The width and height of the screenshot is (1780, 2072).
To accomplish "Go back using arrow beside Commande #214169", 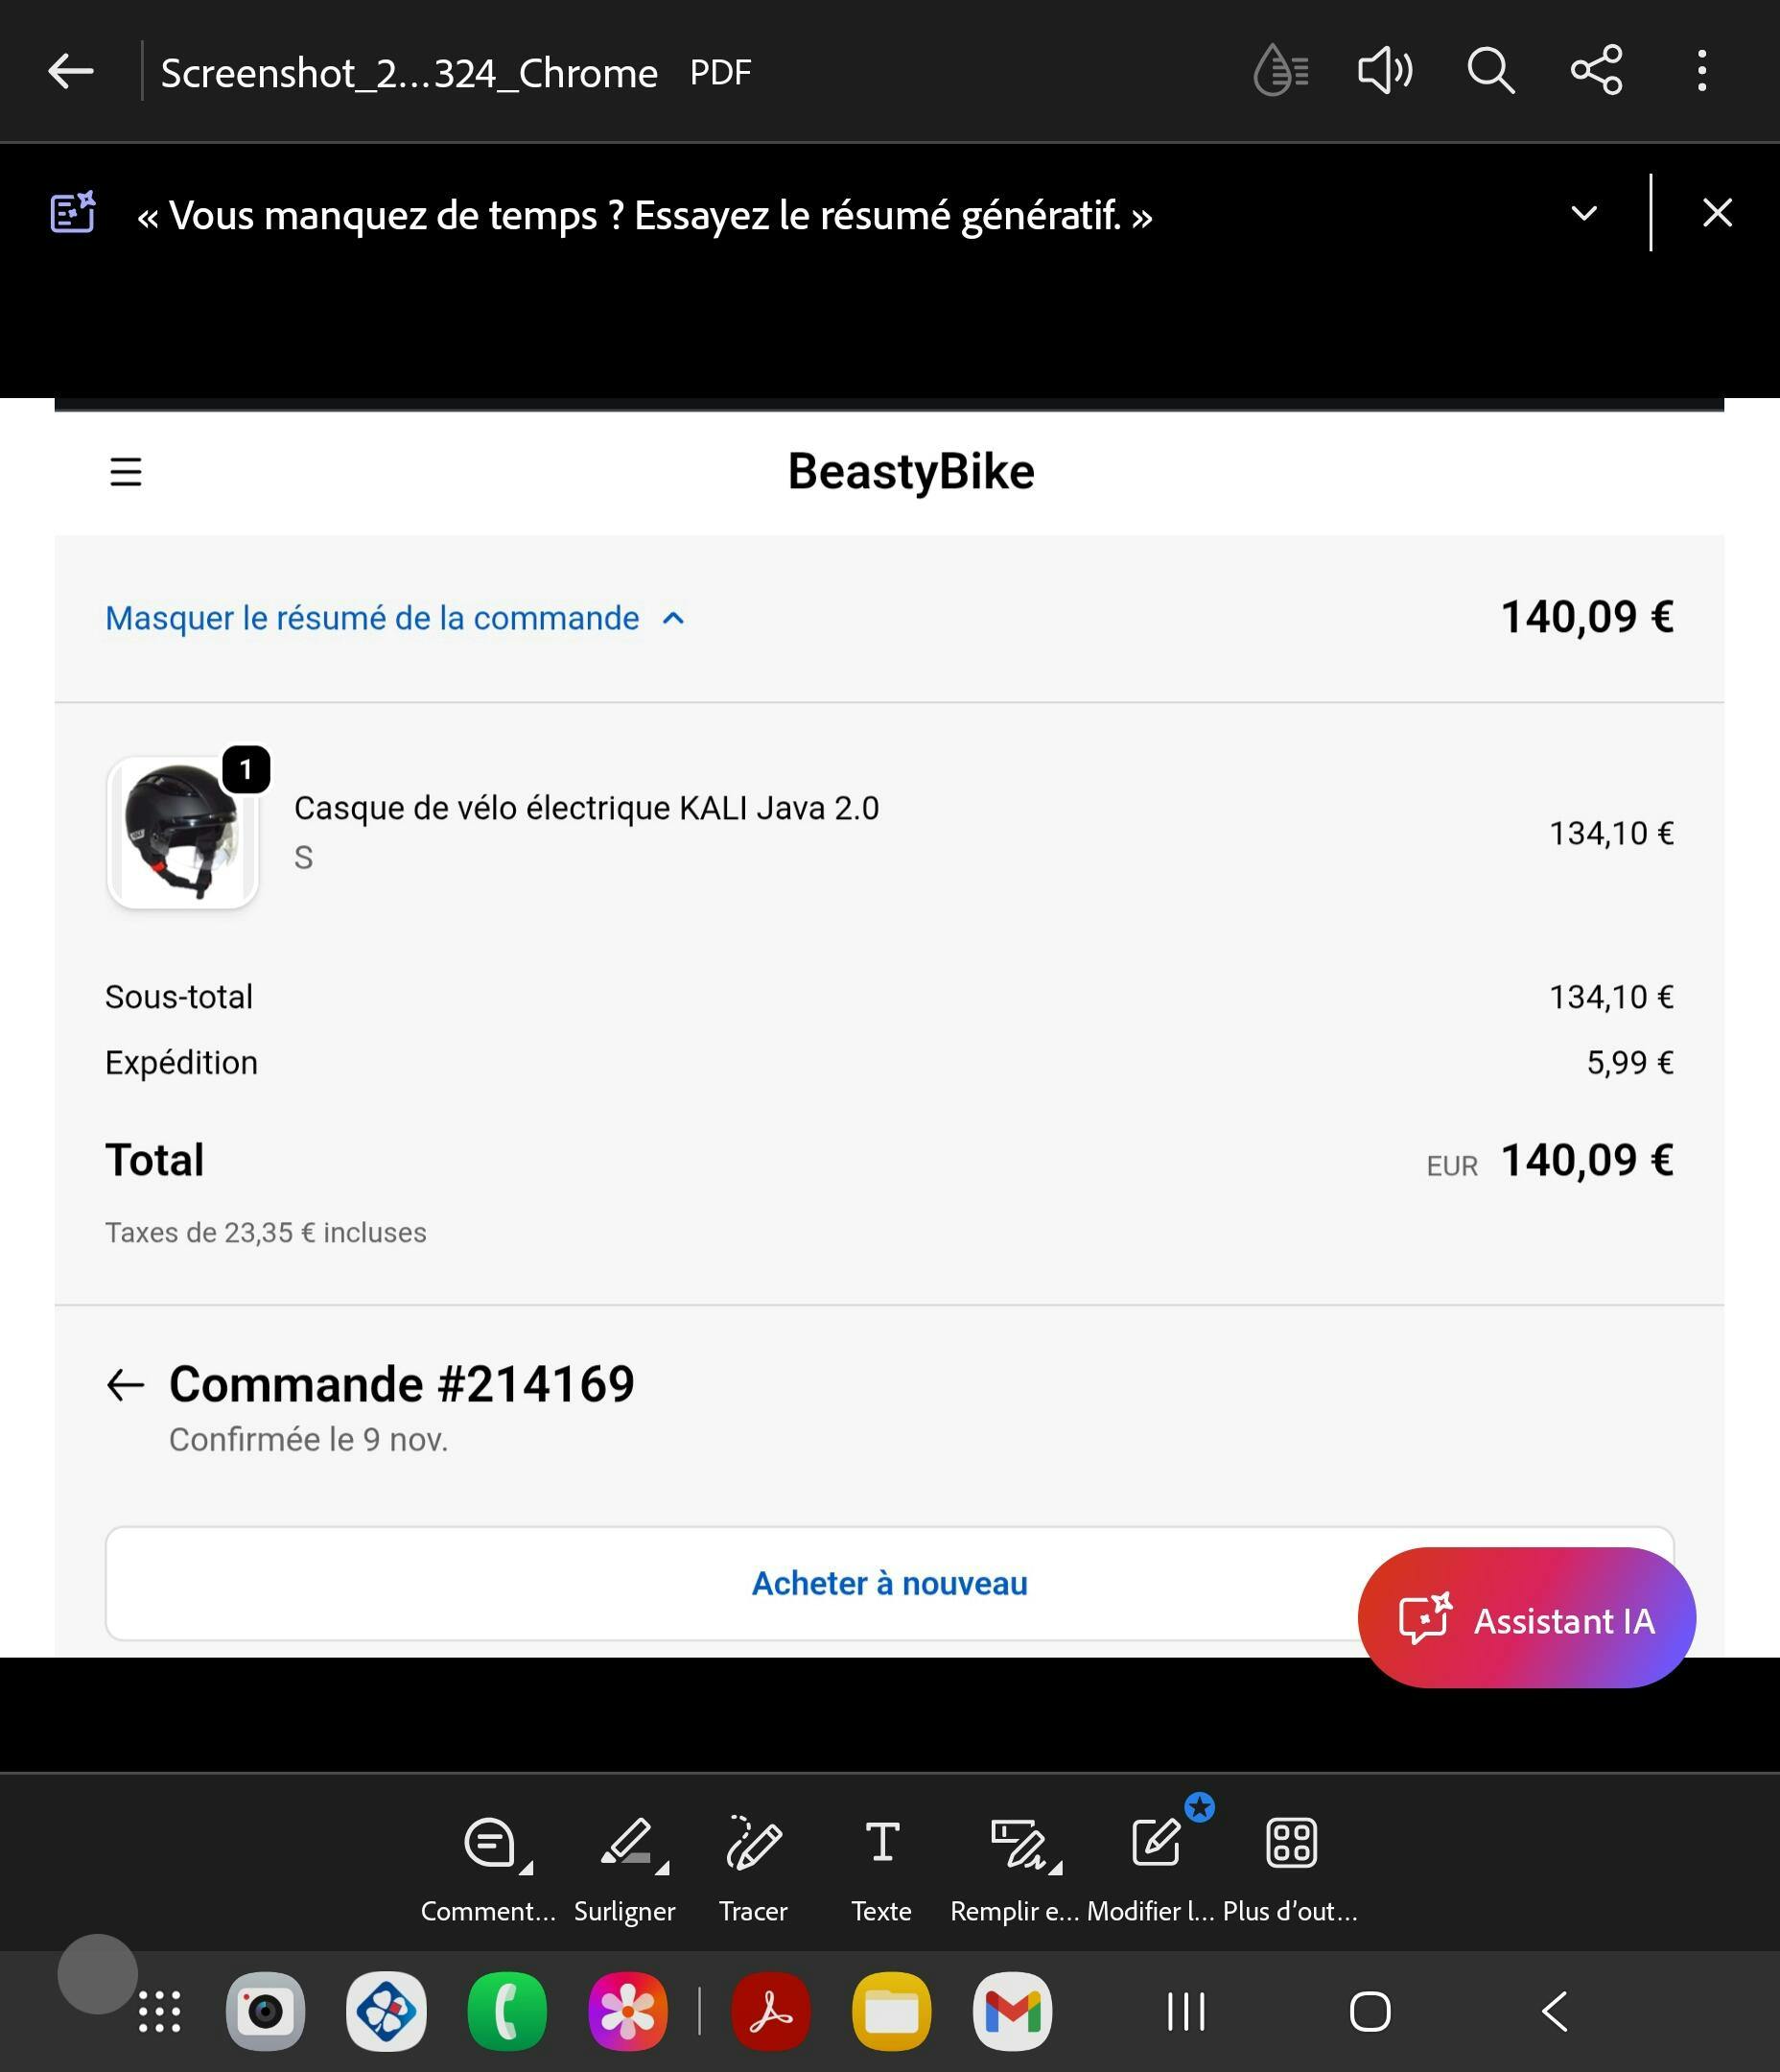I will click(126, 1385).
